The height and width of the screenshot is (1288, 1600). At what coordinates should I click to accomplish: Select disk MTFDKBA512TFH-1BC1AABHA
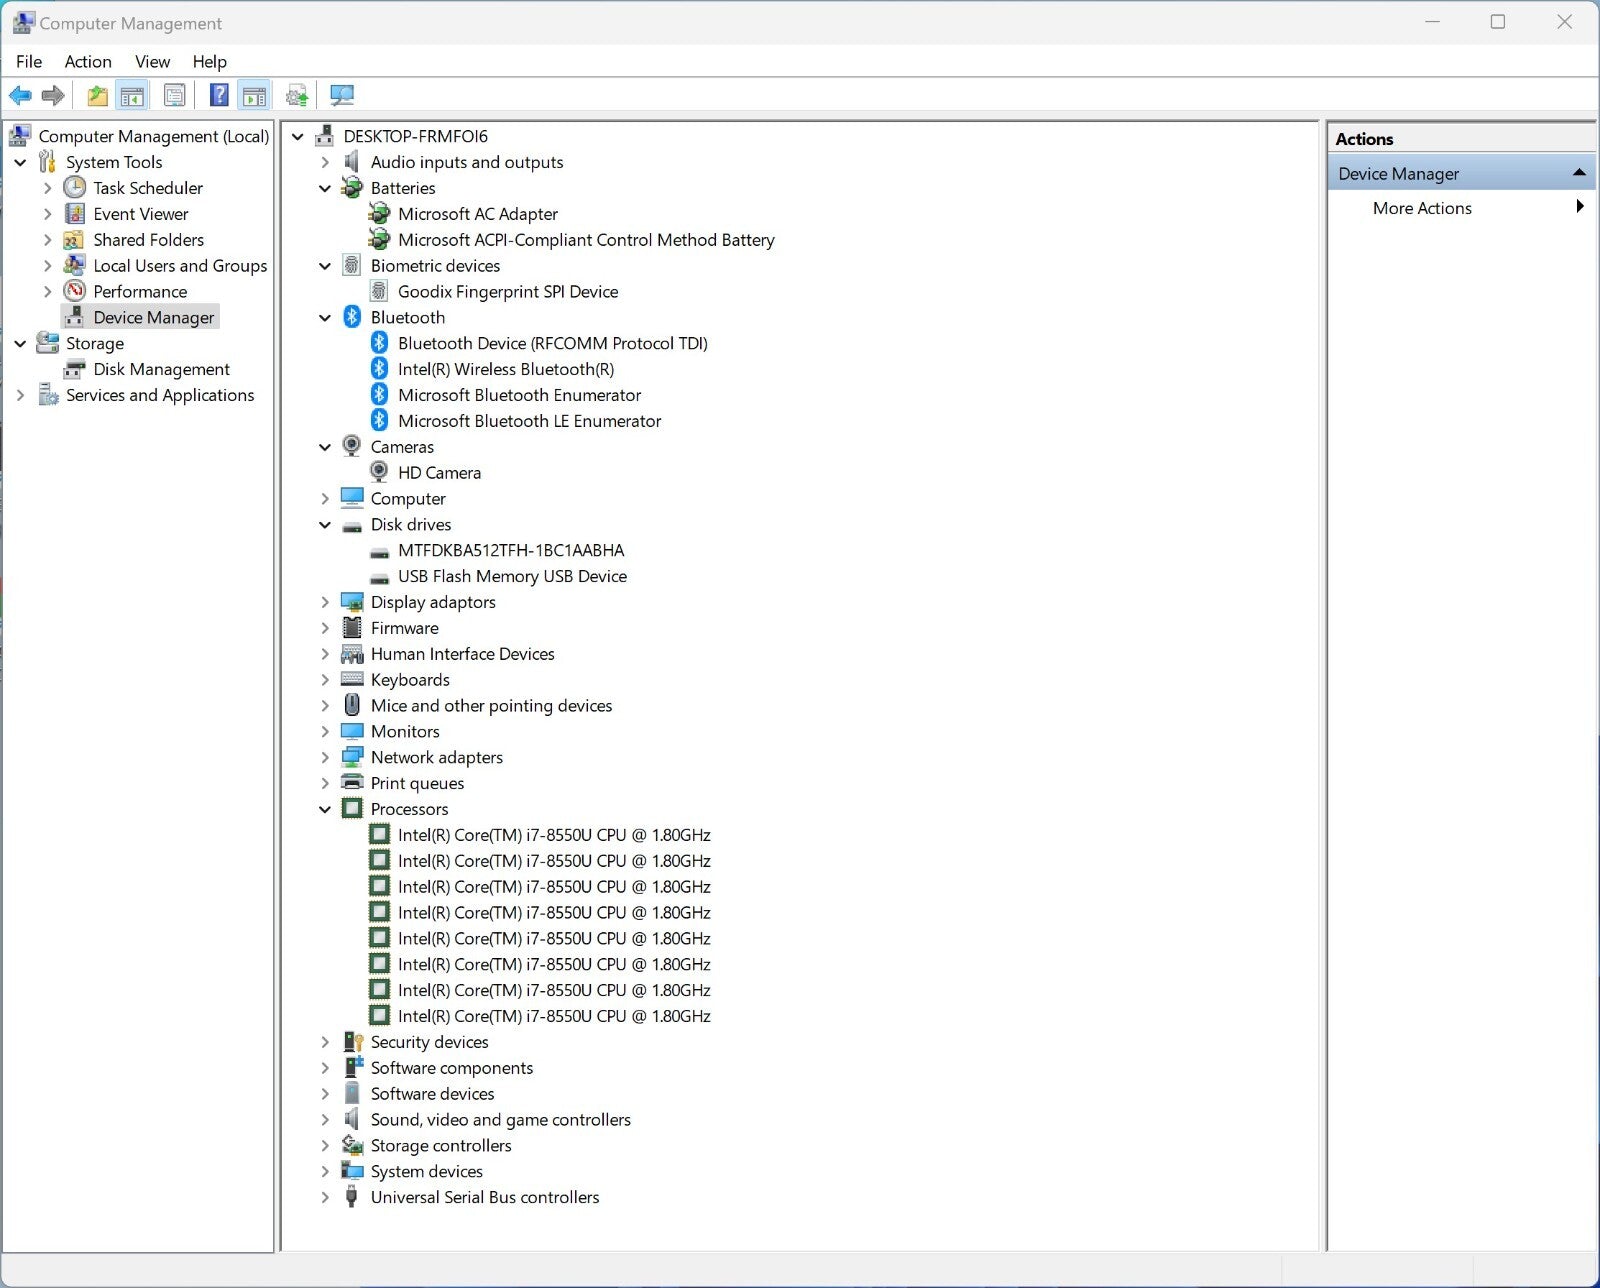tap(511, 550)
